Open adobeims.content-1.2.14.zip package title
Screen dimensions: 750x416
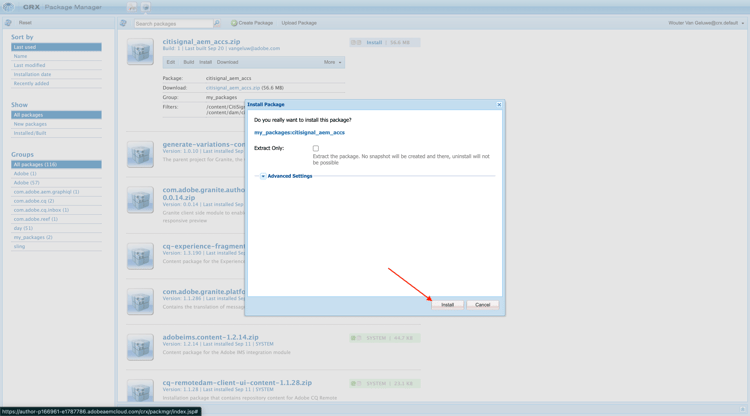click(x=210, y=337)
